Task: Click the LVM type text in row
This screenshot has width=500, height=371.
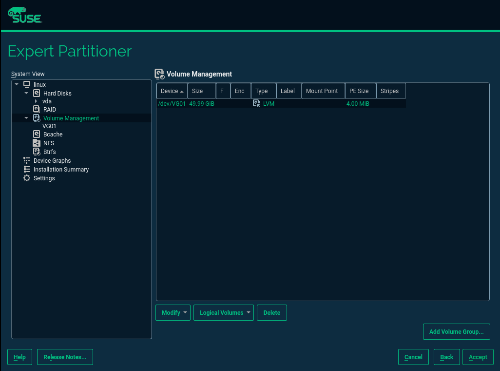Action: click(269, 104)
